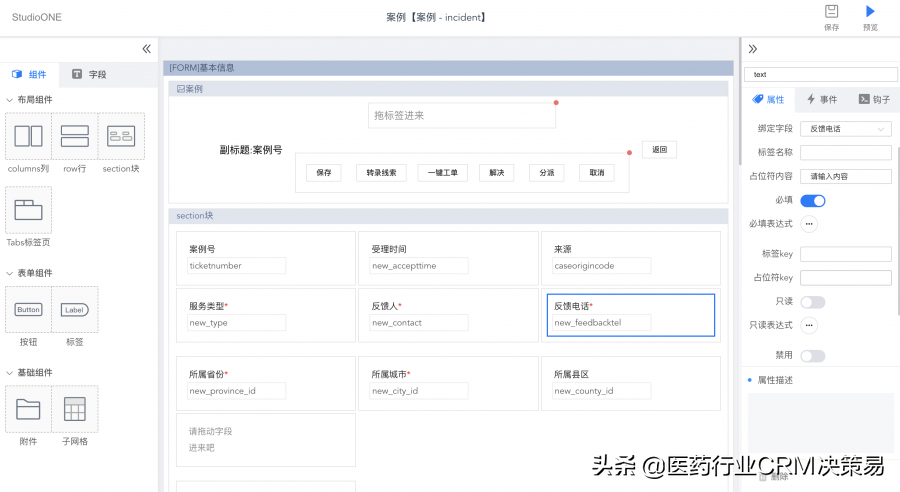Click the 取消 button
This screenshot has height=492, width=900.
[x=596, y=173]
